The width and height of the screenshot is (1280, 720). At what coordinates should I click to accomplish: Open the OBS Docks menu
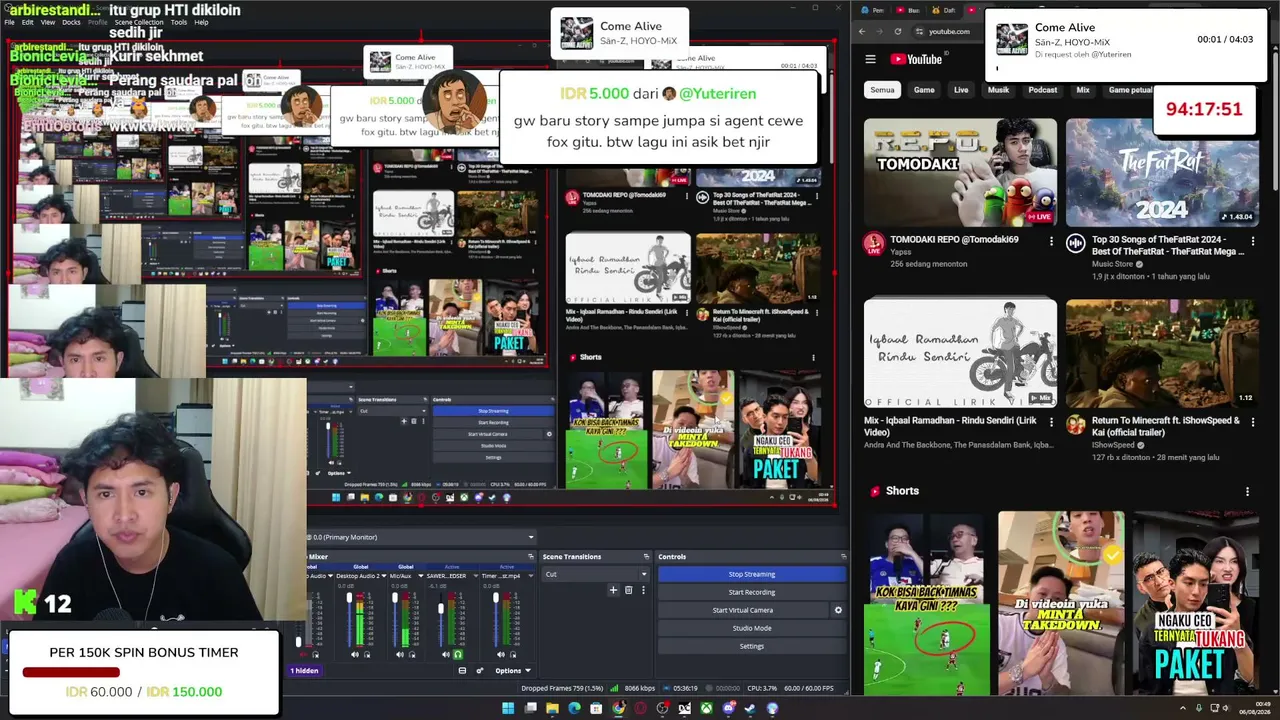pyautogui.click(x=71, y=22)
